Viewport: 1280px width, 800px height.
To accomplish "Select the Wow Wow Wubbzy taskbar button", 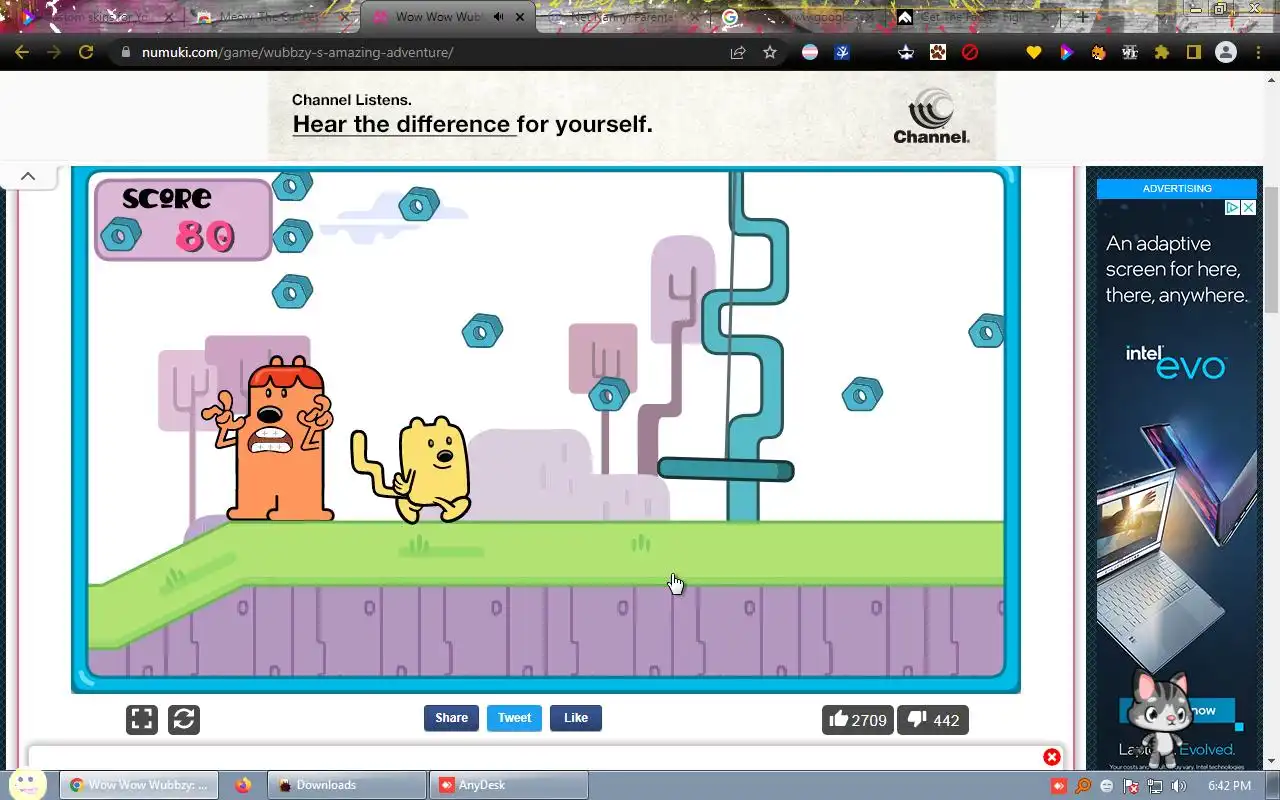I will [139, 785].
